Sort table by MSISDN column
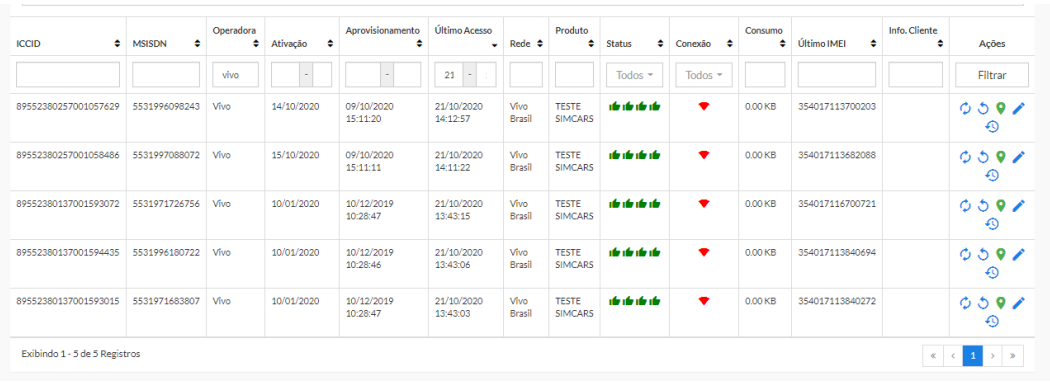 [x=197, y=44]
